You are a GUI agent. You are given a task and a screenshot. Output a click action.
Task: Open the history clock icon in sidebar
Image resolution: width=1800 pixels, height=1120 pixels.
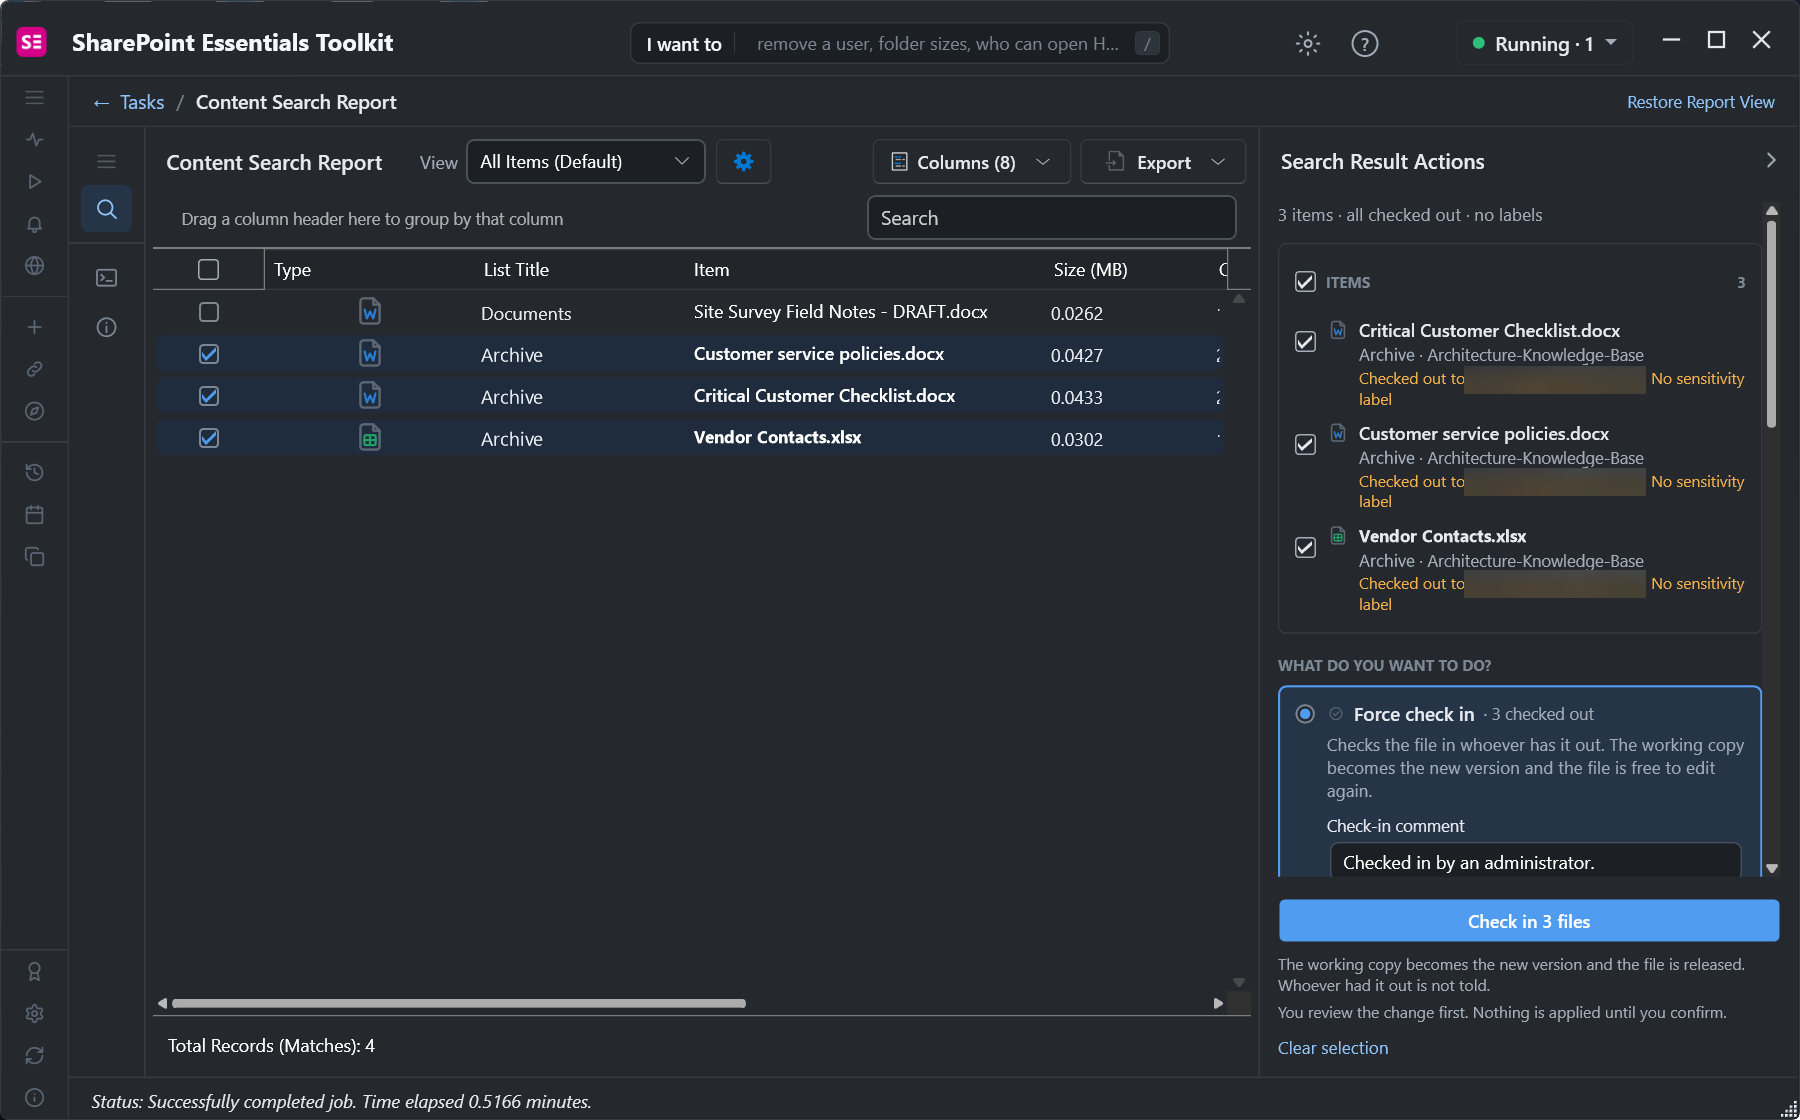pyautogui.click(x=35, y=472)
